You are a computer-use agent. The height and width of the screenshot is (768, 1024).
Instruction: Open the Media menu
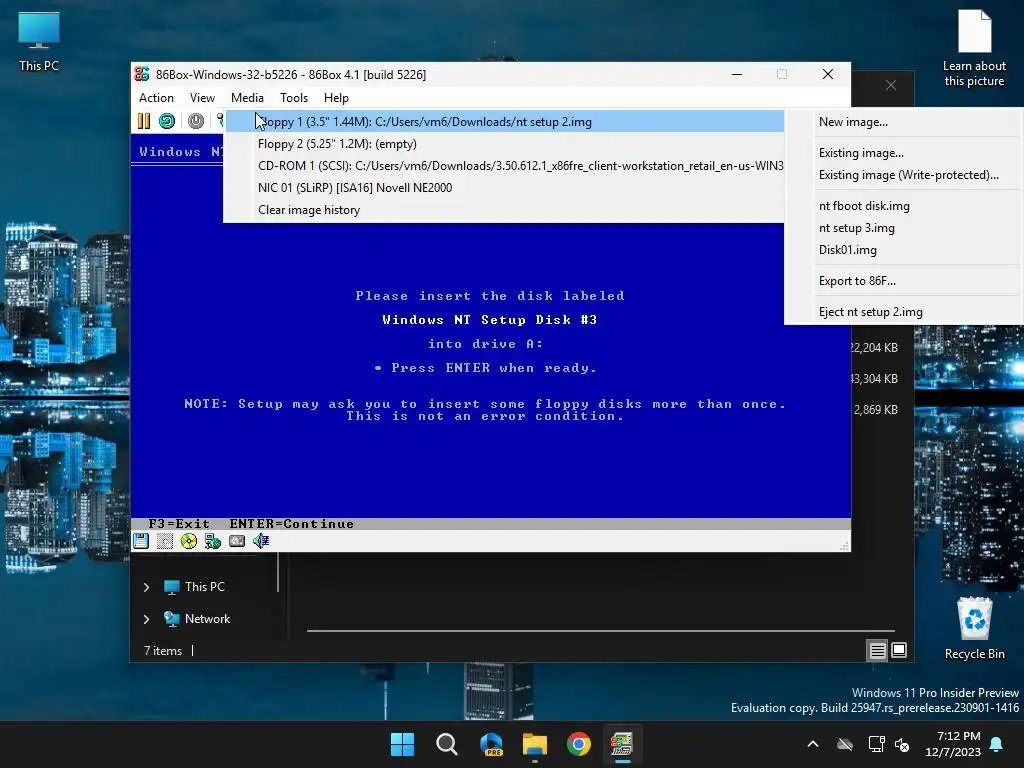(x=248, y=98)
